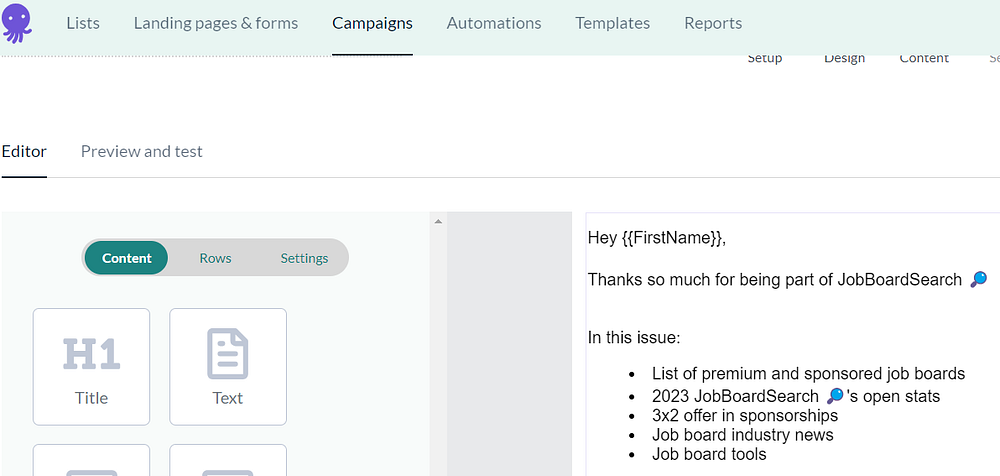1000x476 pixels.
Task: Open the Lists section
Action: 83,23
